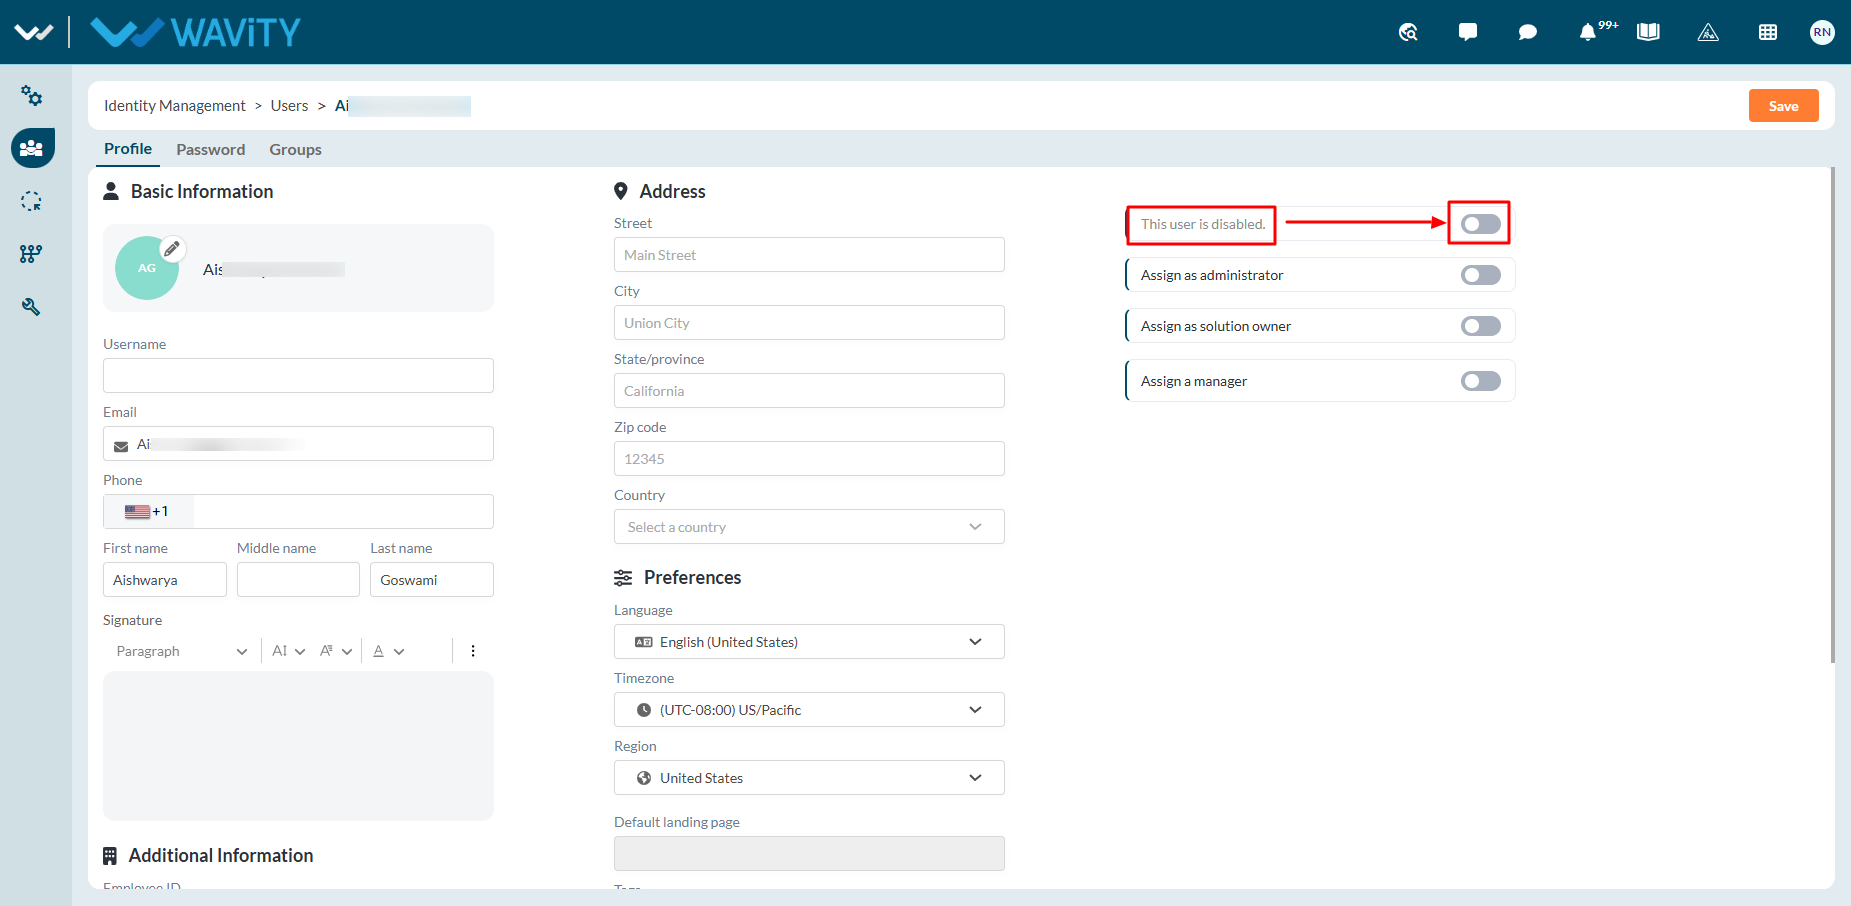This screenshot has width=1851, height=906.
Task: Click the First name field with Aishwarya
Action: point(165,579)
